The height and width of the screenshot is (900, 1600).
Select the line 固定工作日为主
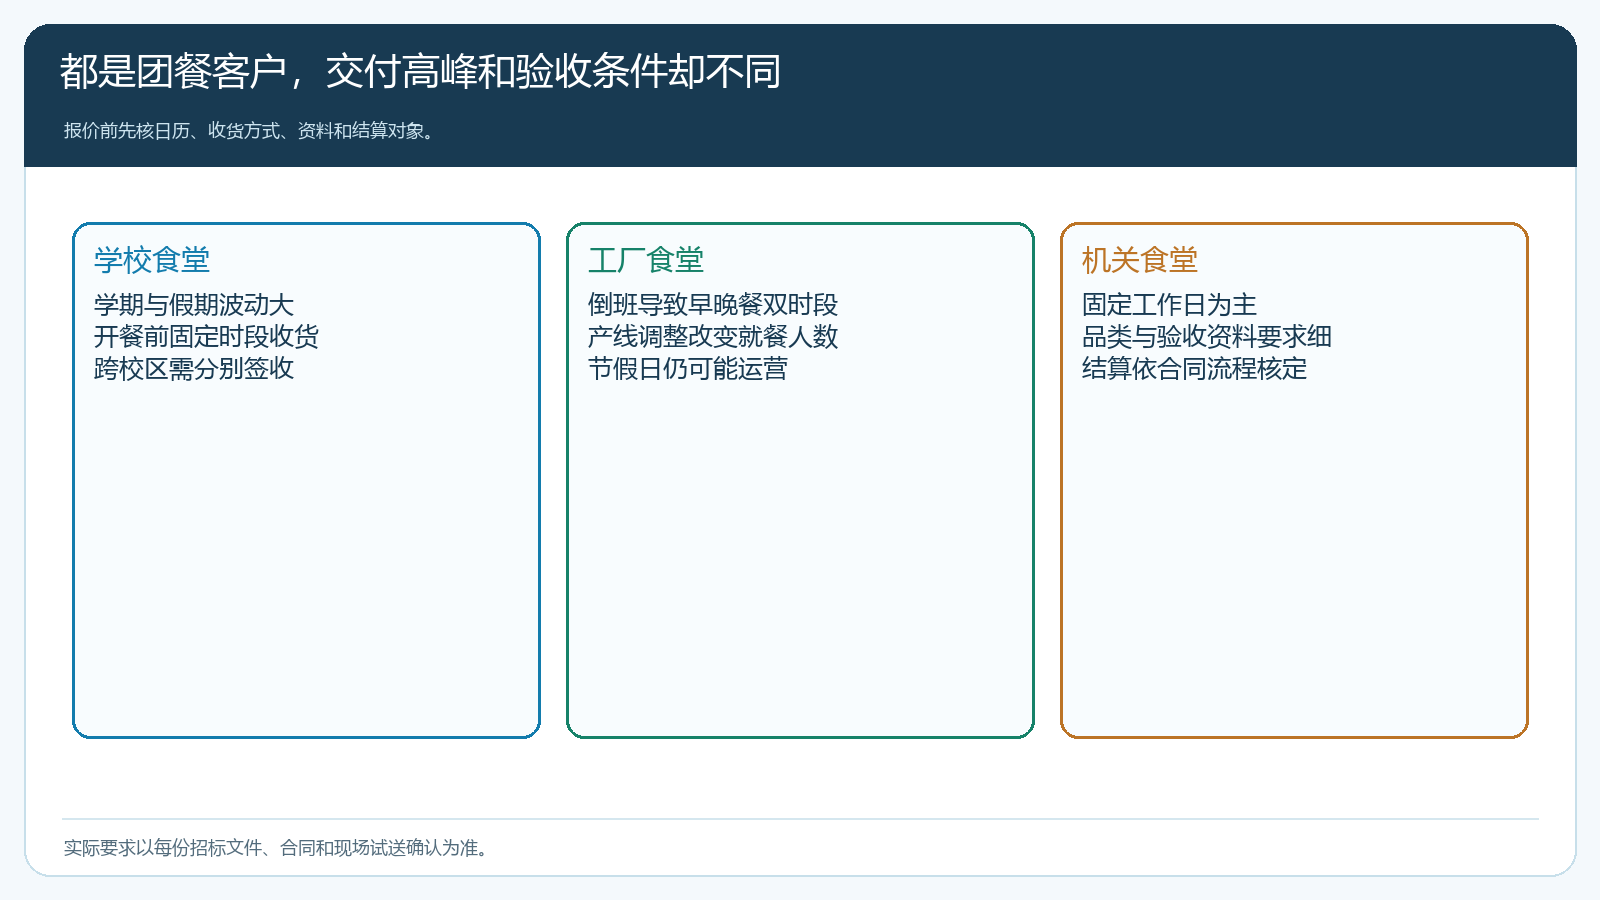point(1169,305)
